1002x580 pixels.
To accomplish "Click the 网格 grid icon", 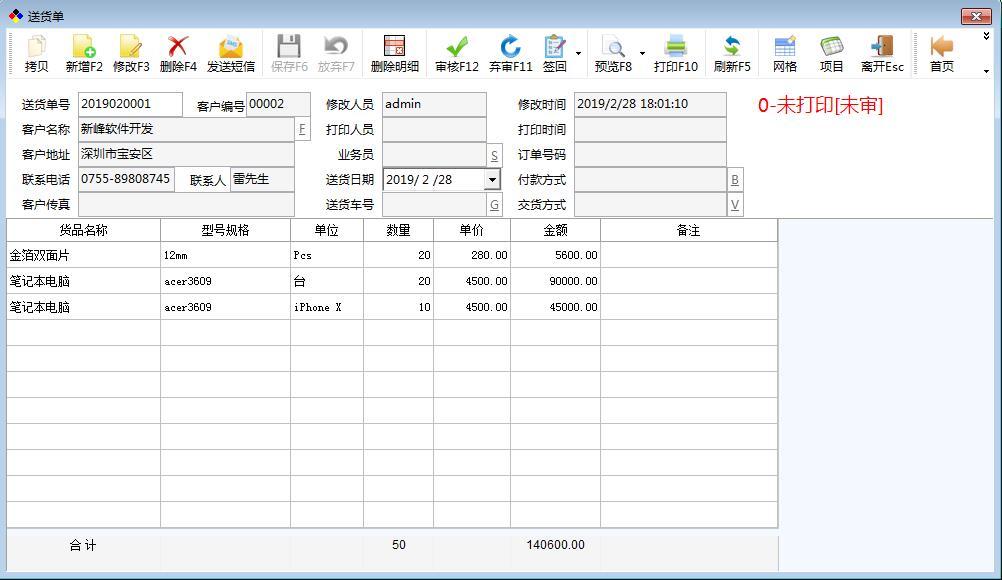I will click(x=785, y=54).
